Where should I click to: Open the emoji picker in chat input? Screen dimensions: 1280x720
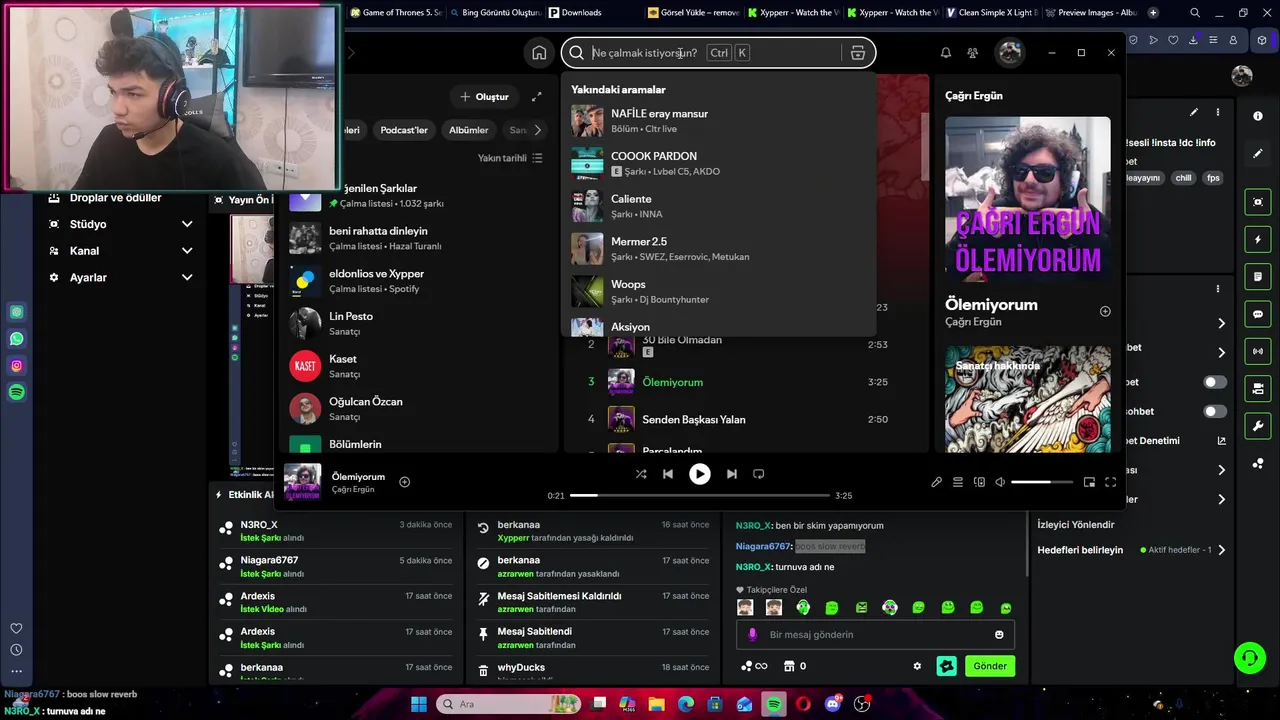[999, 635]
